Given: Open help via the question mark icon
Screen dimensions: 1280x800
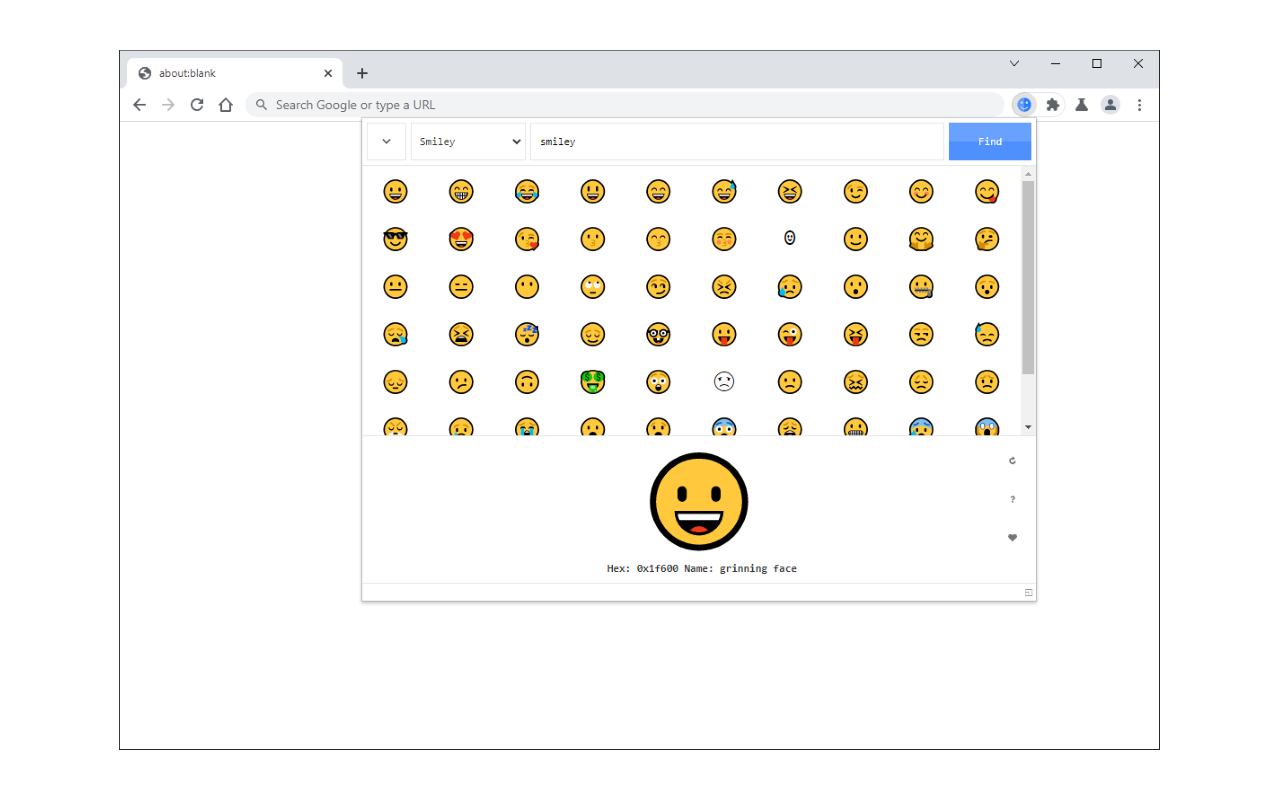Looking at the screenshot, I should [x=1012, y=499].
